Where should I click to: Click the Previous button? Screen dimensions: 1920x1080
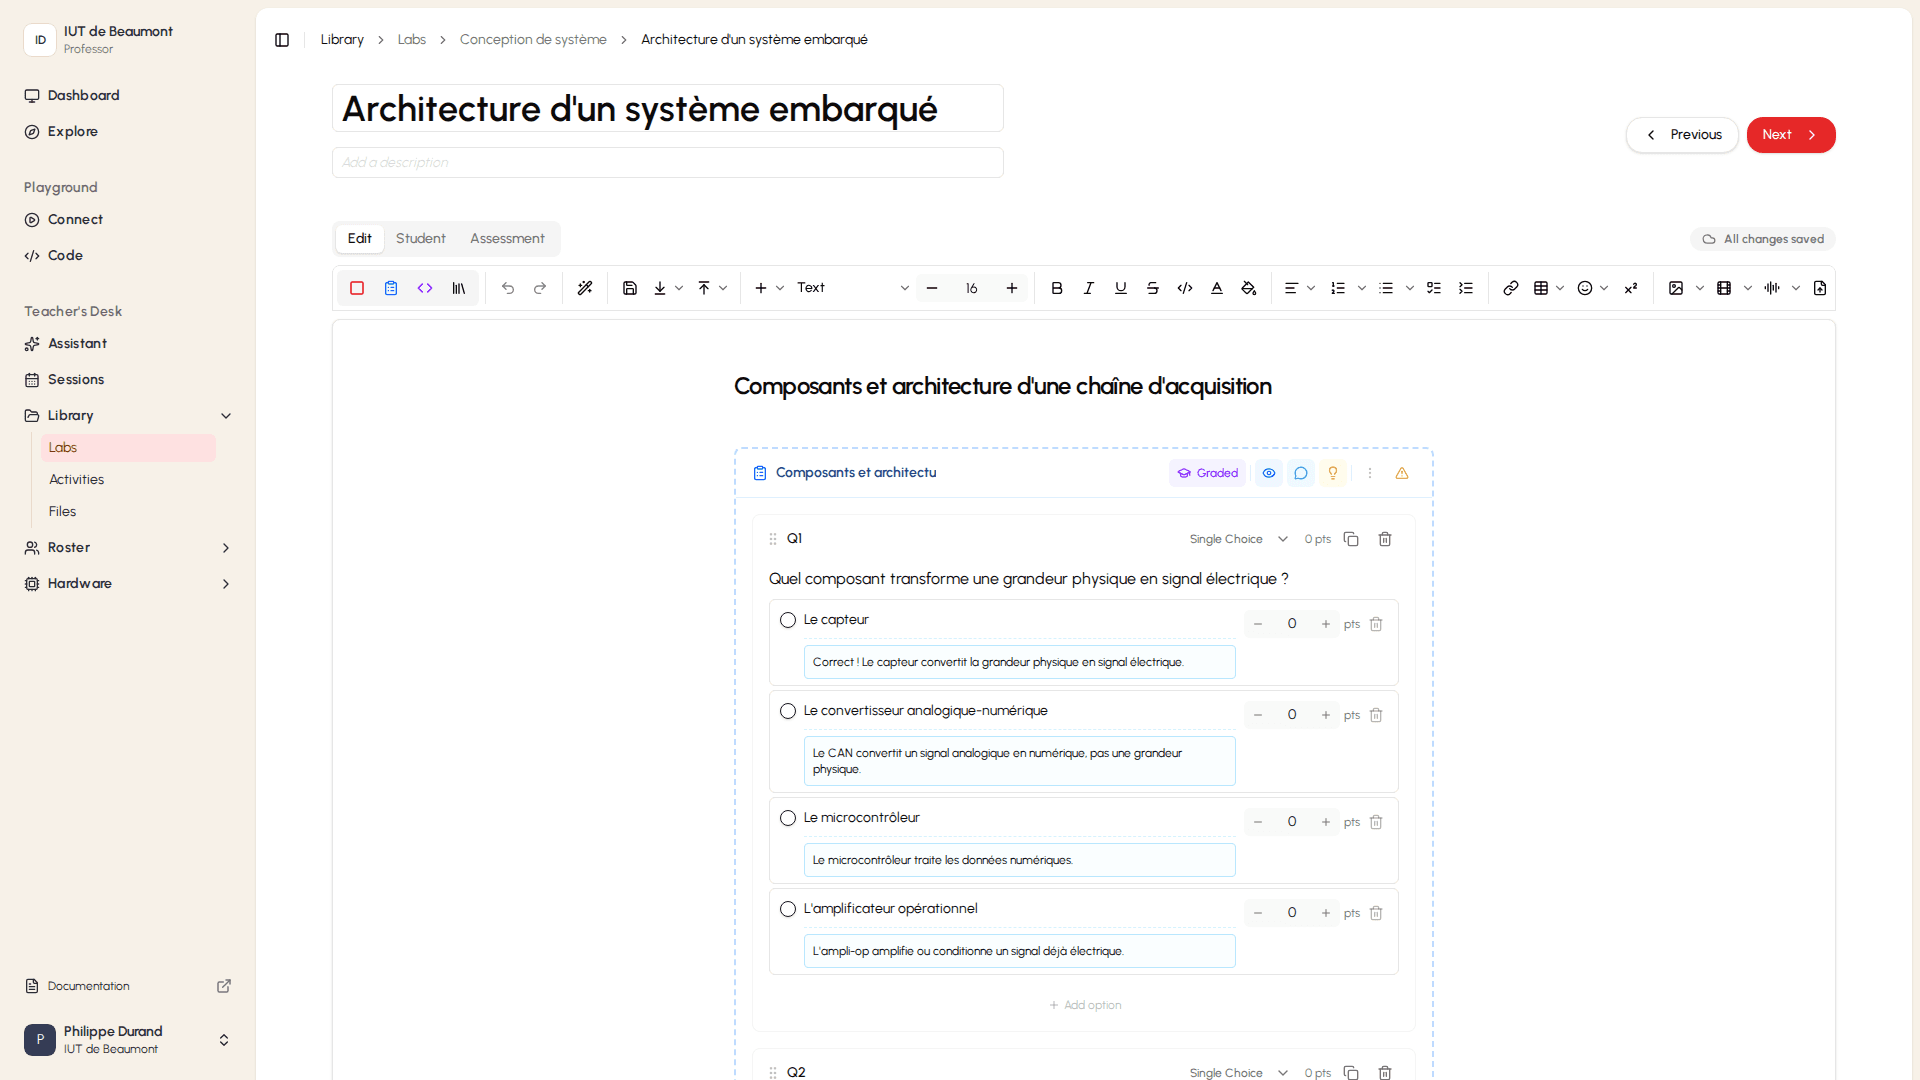click(1682, 135)
